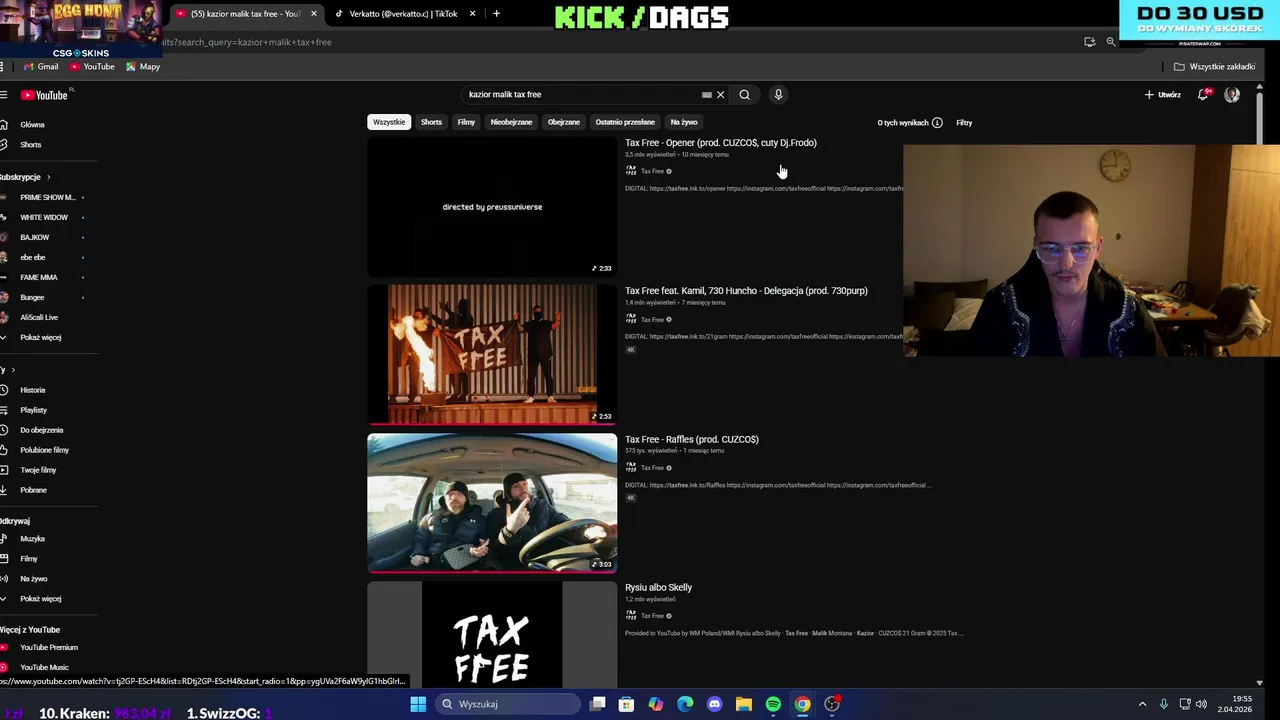The height and width of the screenshot is (720, 1280).
Task: Click Tax Free channel avatar under Raffles video
Action: (x=631, y=468)
